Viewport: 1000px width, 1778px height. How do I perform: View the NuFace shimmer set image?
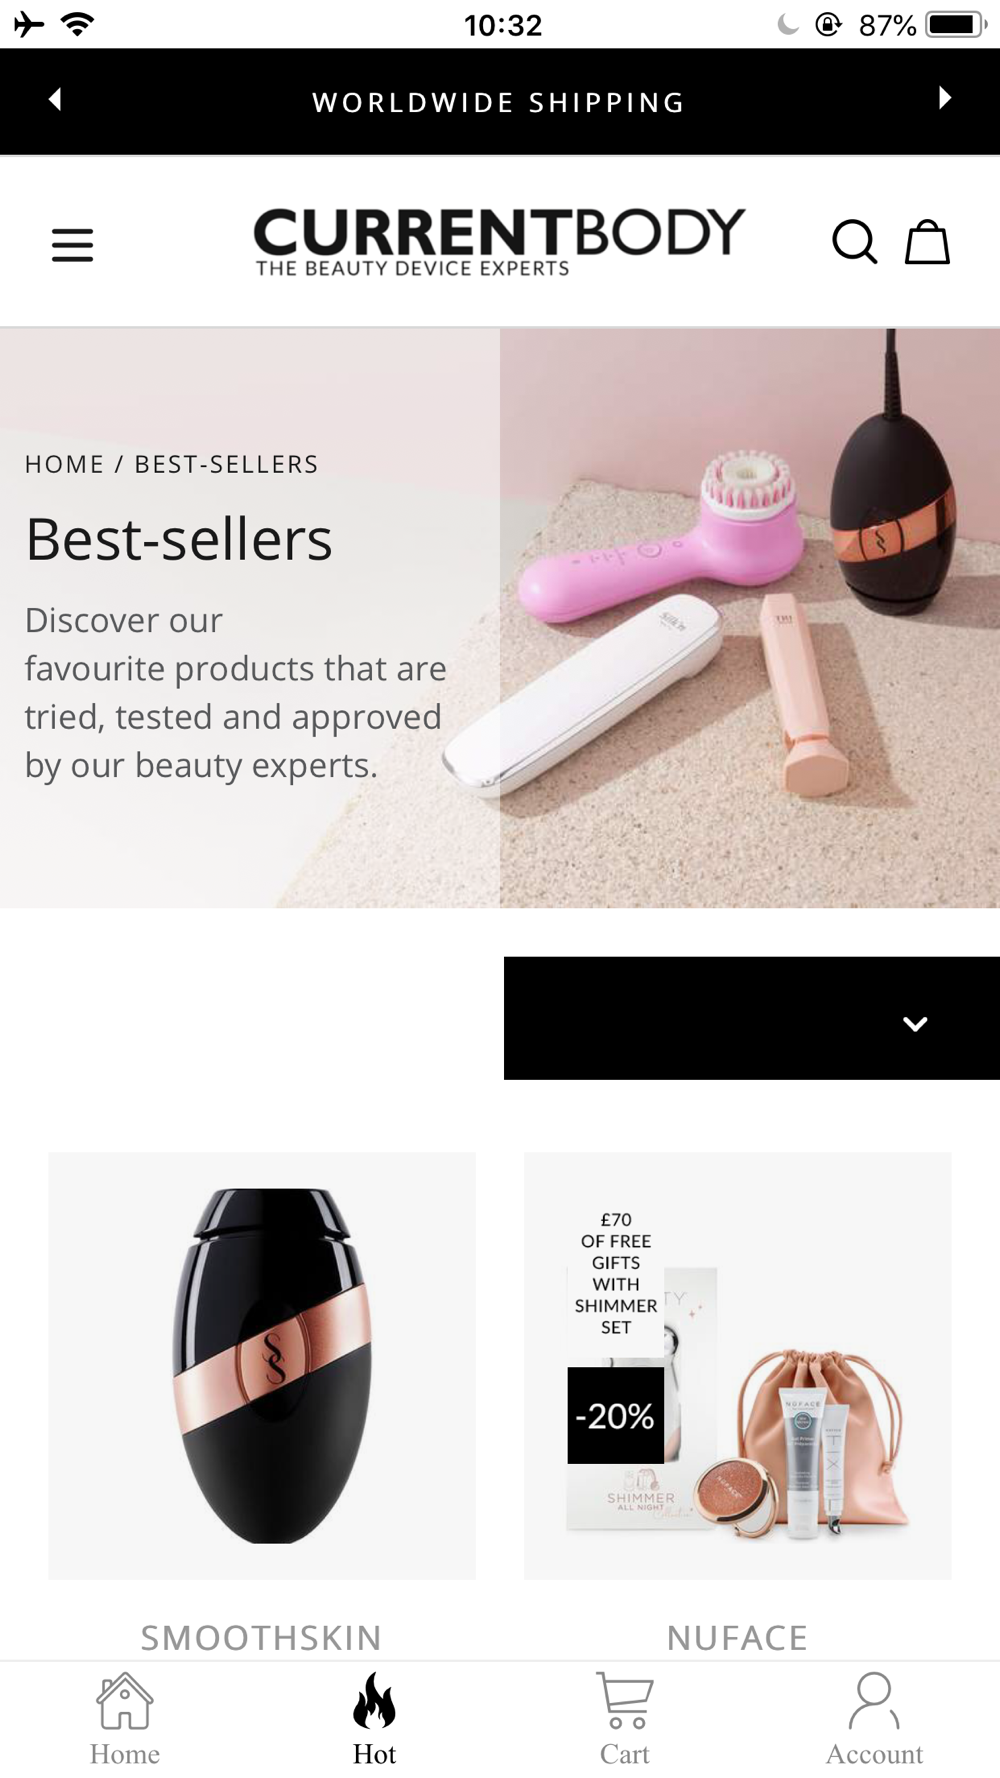[x=738, y=1366]
